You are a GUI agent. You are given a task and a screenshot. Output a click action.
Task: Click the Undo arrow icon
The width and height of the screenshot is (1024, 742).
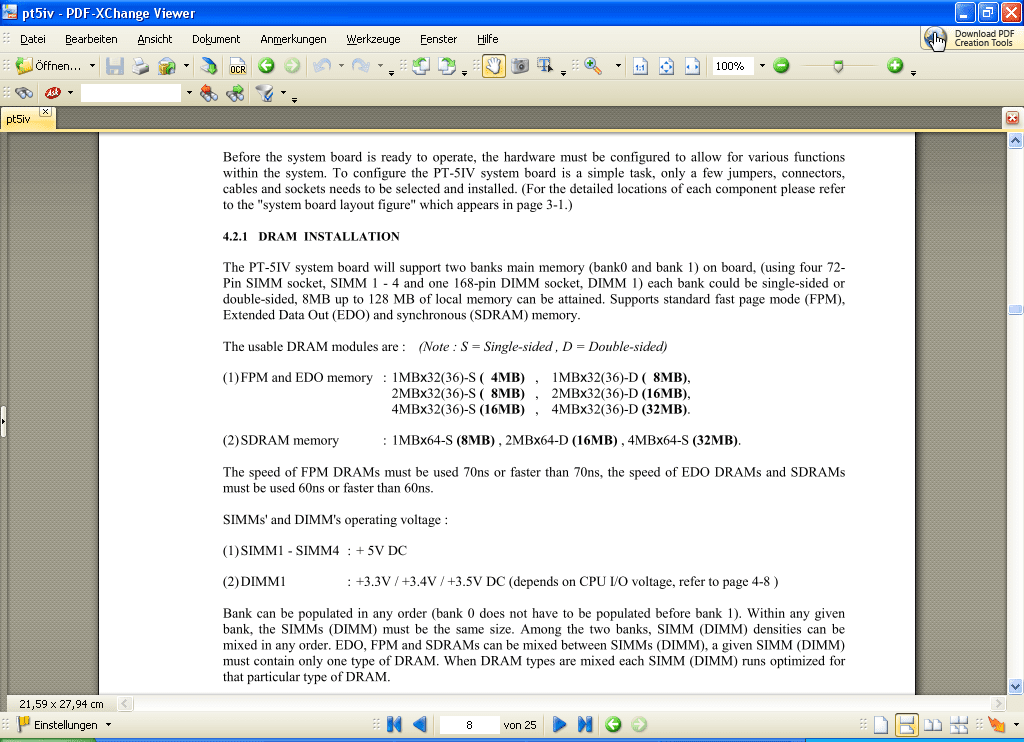(322, 66)
